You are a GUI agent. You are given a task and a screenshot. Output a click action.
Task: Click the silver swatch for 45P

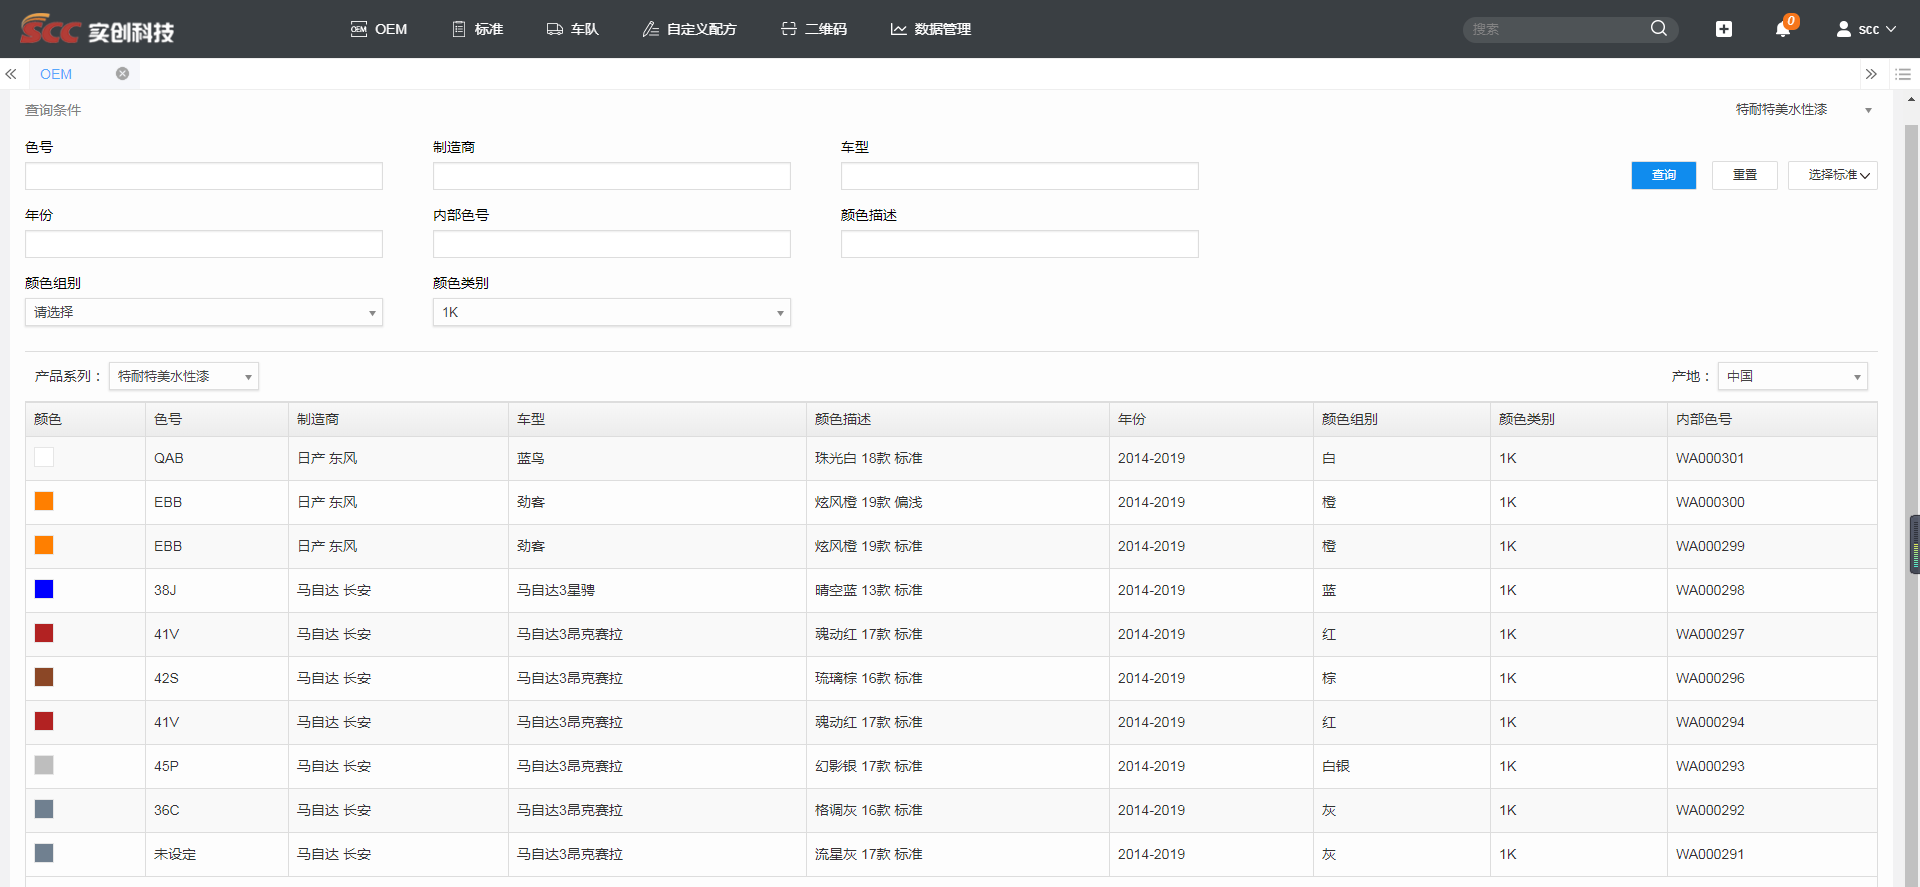44,765
